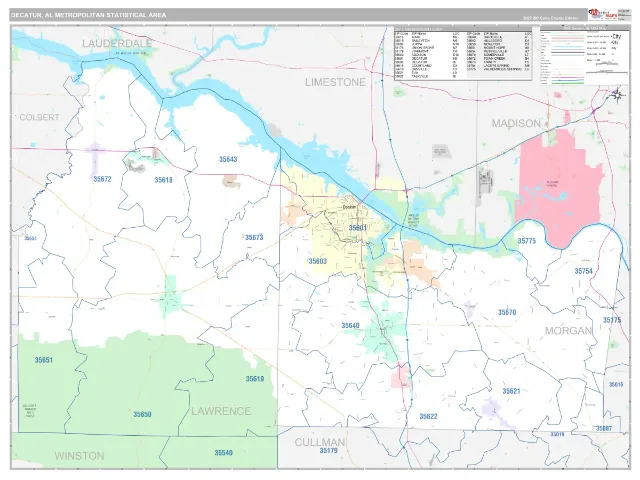Click the compass rose icon

point(617,95)
